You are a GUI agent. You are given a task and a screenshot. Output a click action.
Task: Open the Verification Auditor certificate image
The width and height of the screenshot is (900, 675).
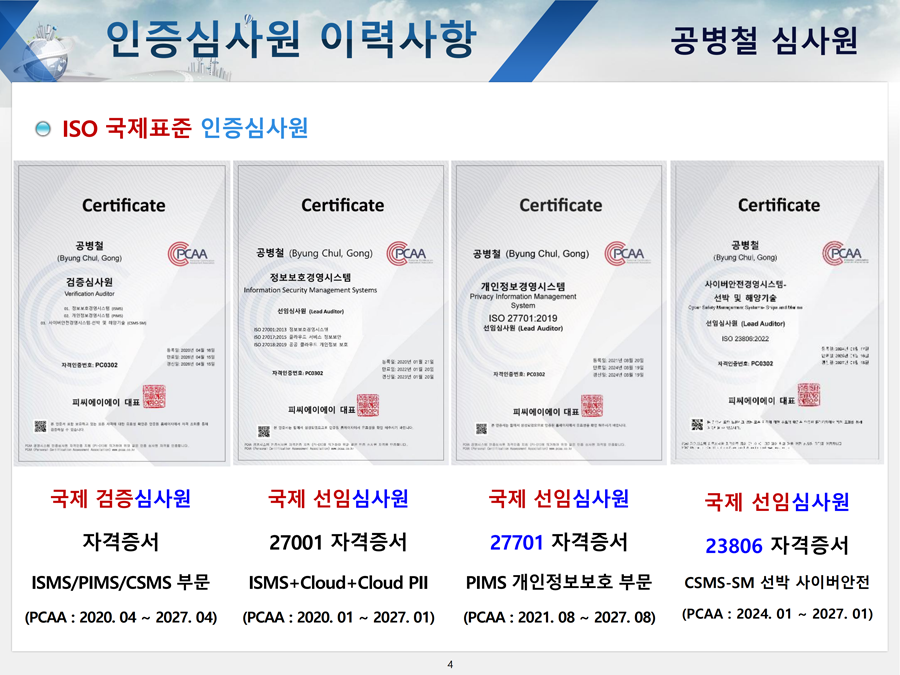[x=122, y=311]
